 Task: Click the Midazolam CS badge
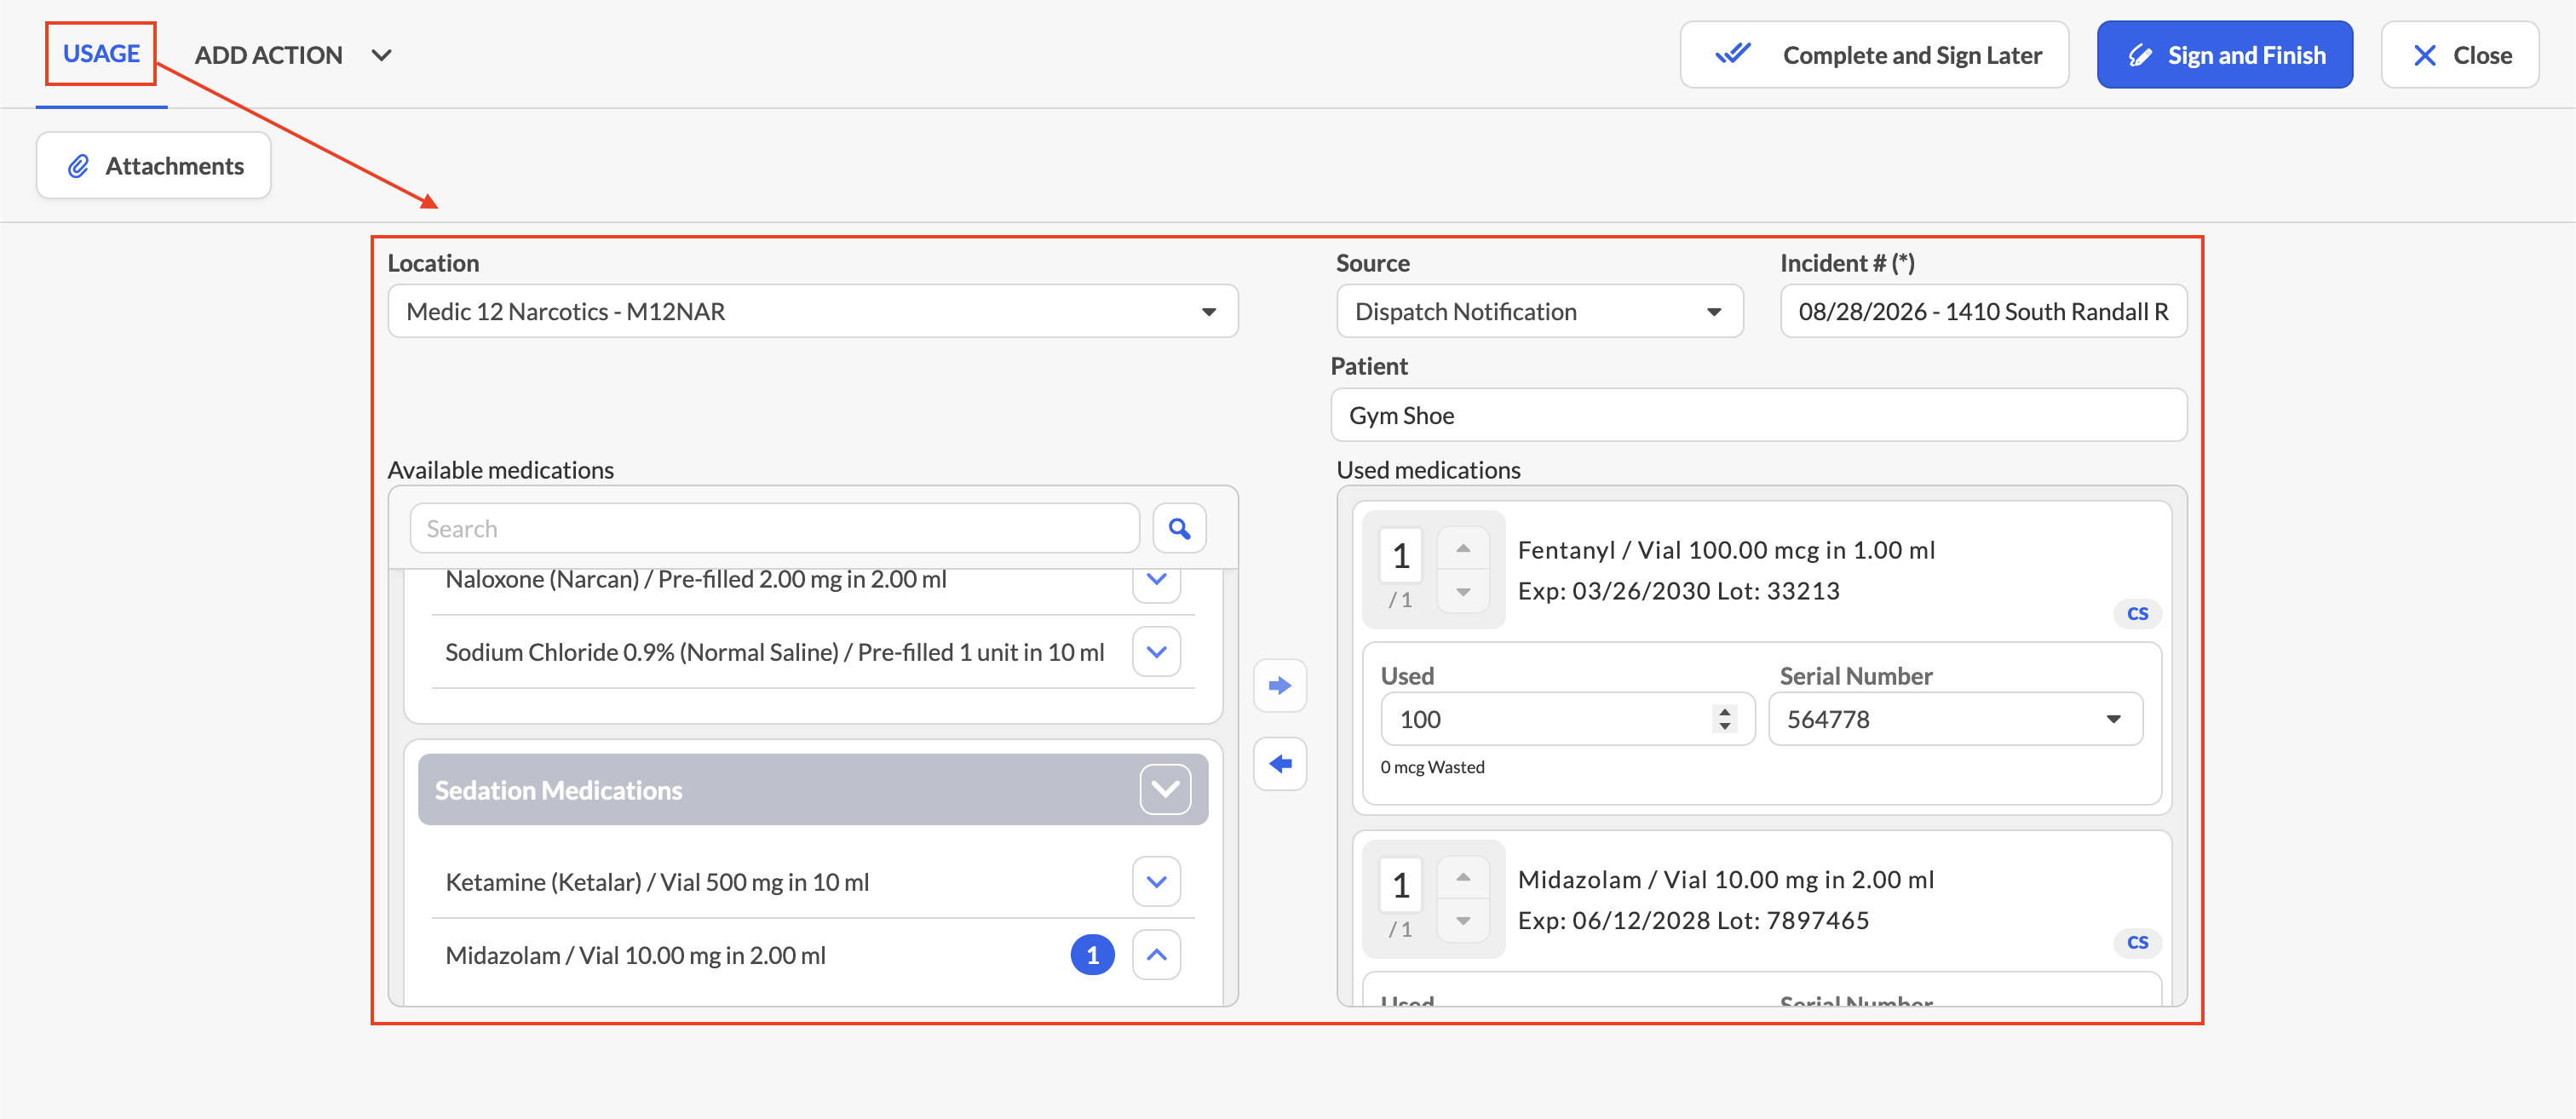2137,942
